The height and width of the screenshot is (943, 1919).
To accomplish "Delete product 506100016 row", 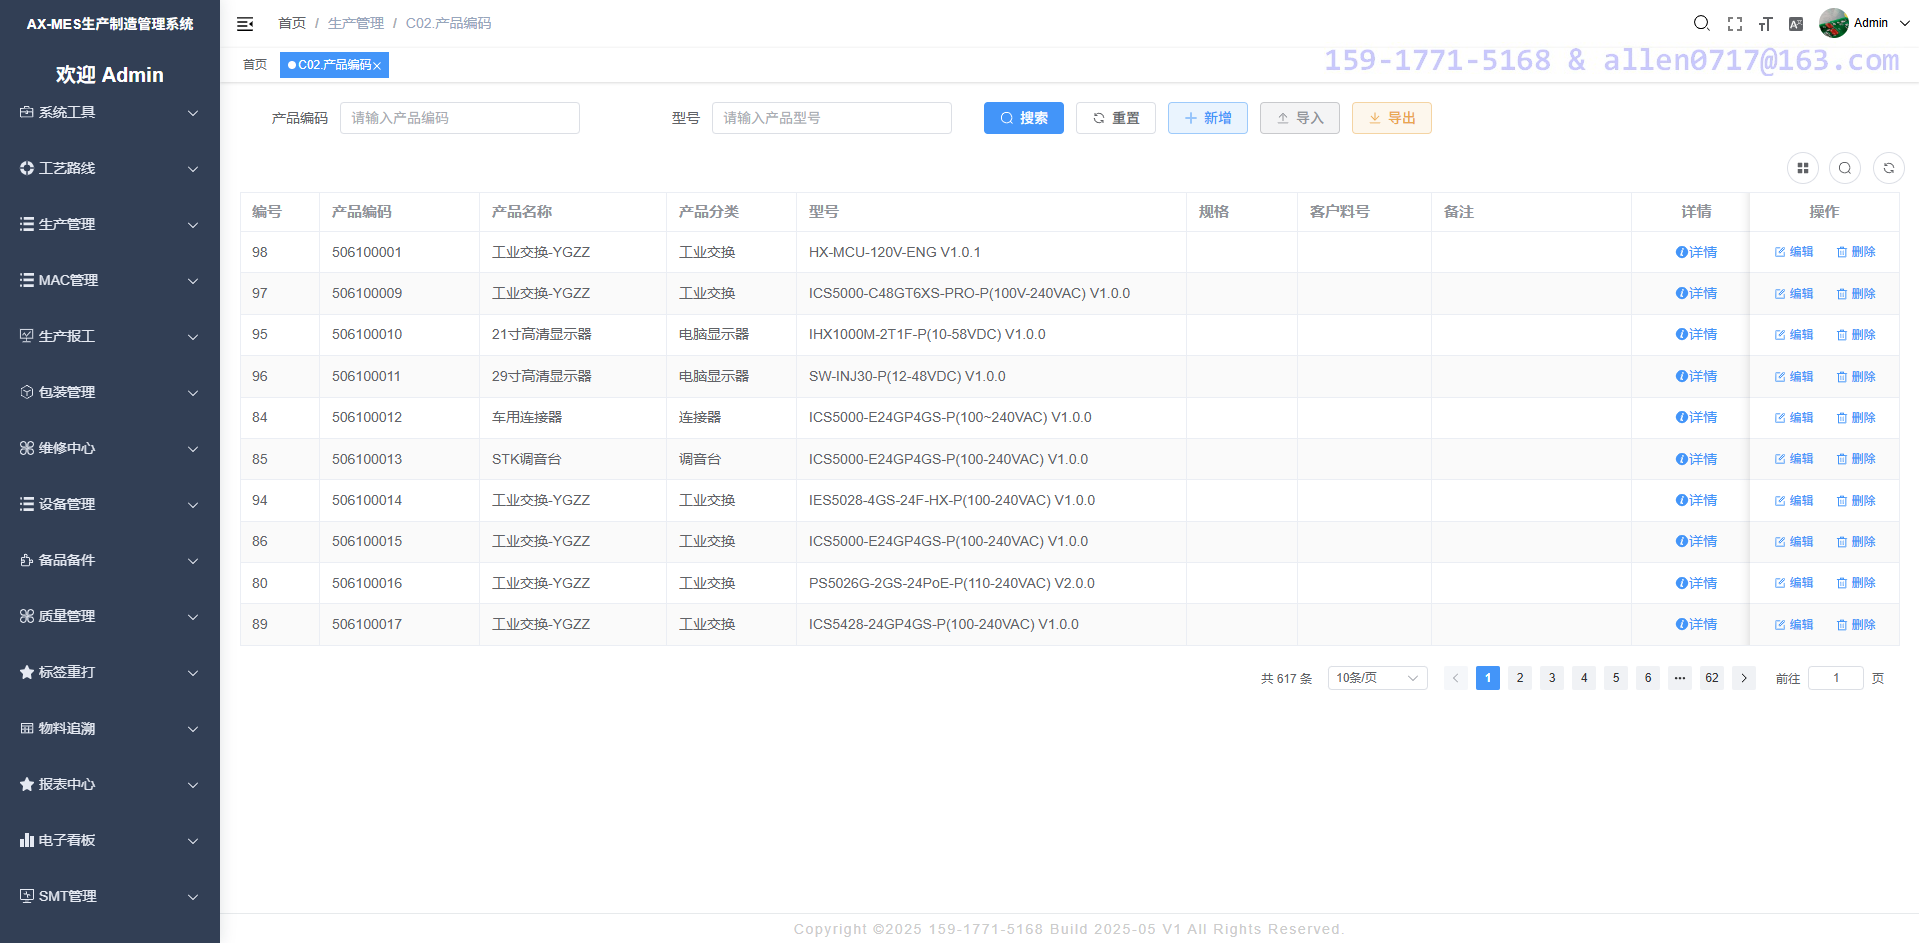I will click(1856, 583).
